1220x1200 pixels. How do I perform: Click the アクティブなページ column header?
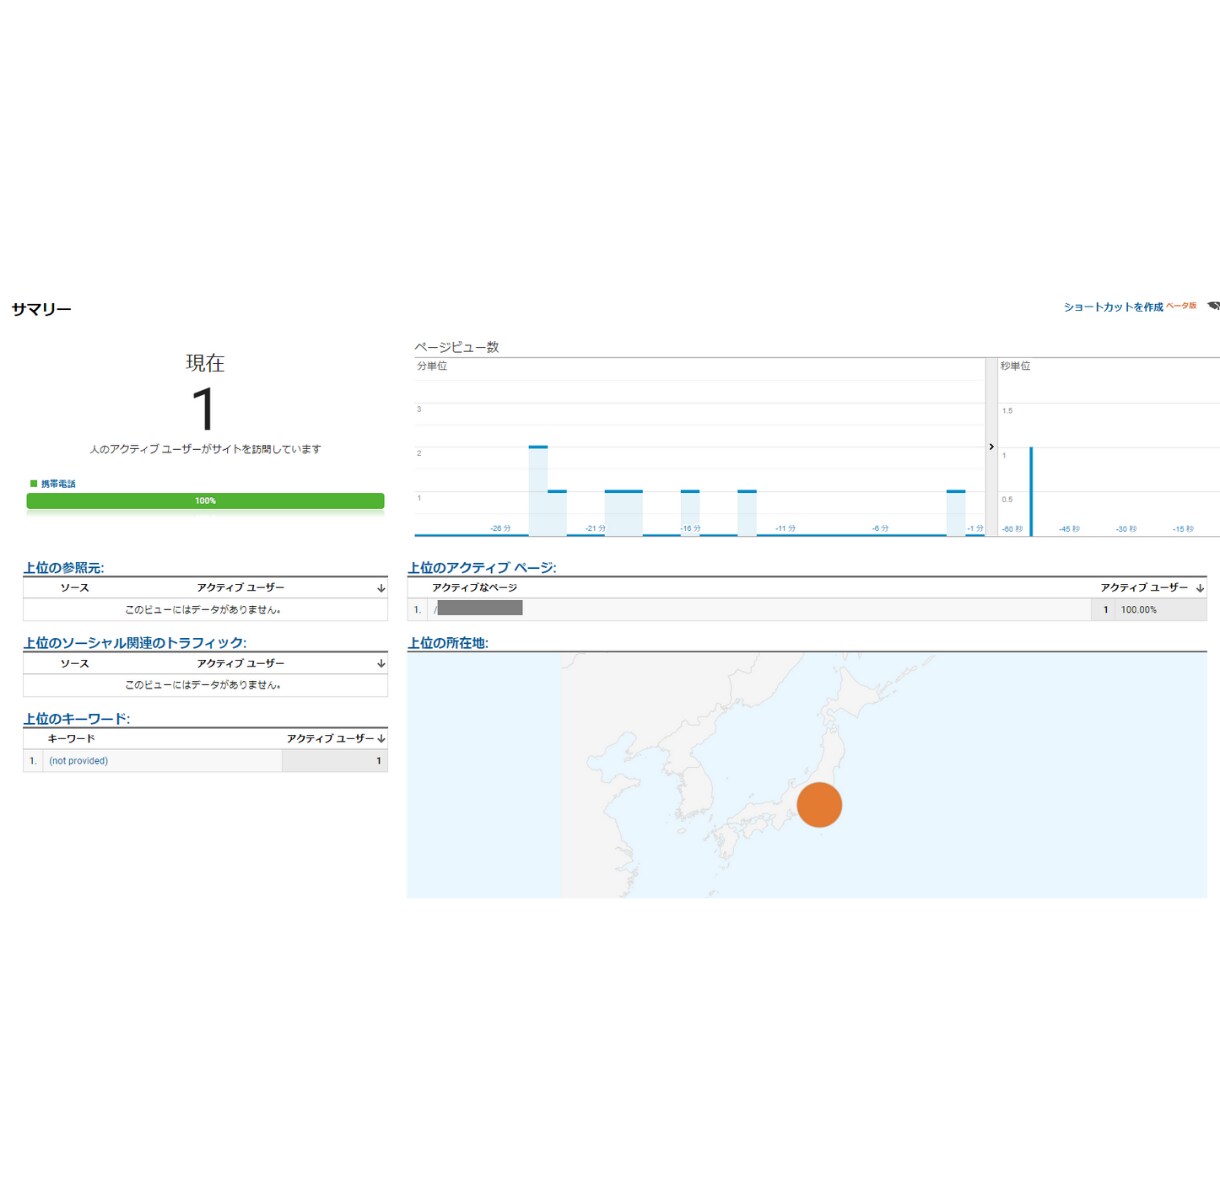point(475,588)
